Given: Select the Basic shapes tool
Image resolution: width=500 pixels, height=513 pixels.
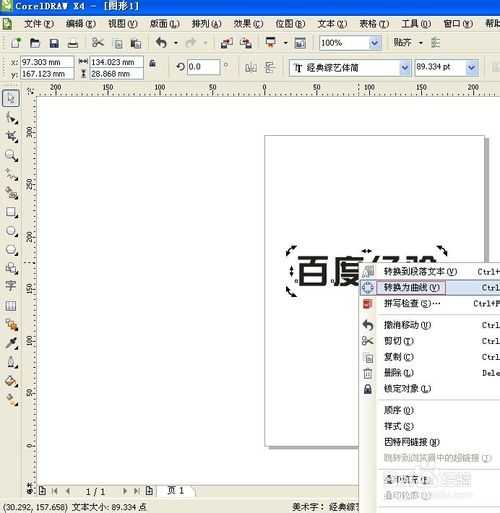Looking at the screenshot, I should tap(11, 268).
